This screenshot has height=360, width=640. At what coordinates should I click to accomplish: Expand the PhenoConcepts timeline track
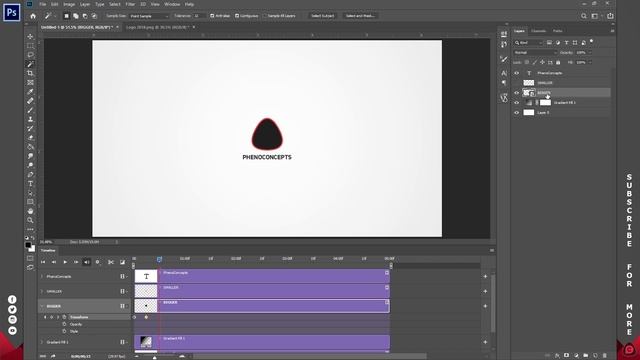[x=42, y=276]
